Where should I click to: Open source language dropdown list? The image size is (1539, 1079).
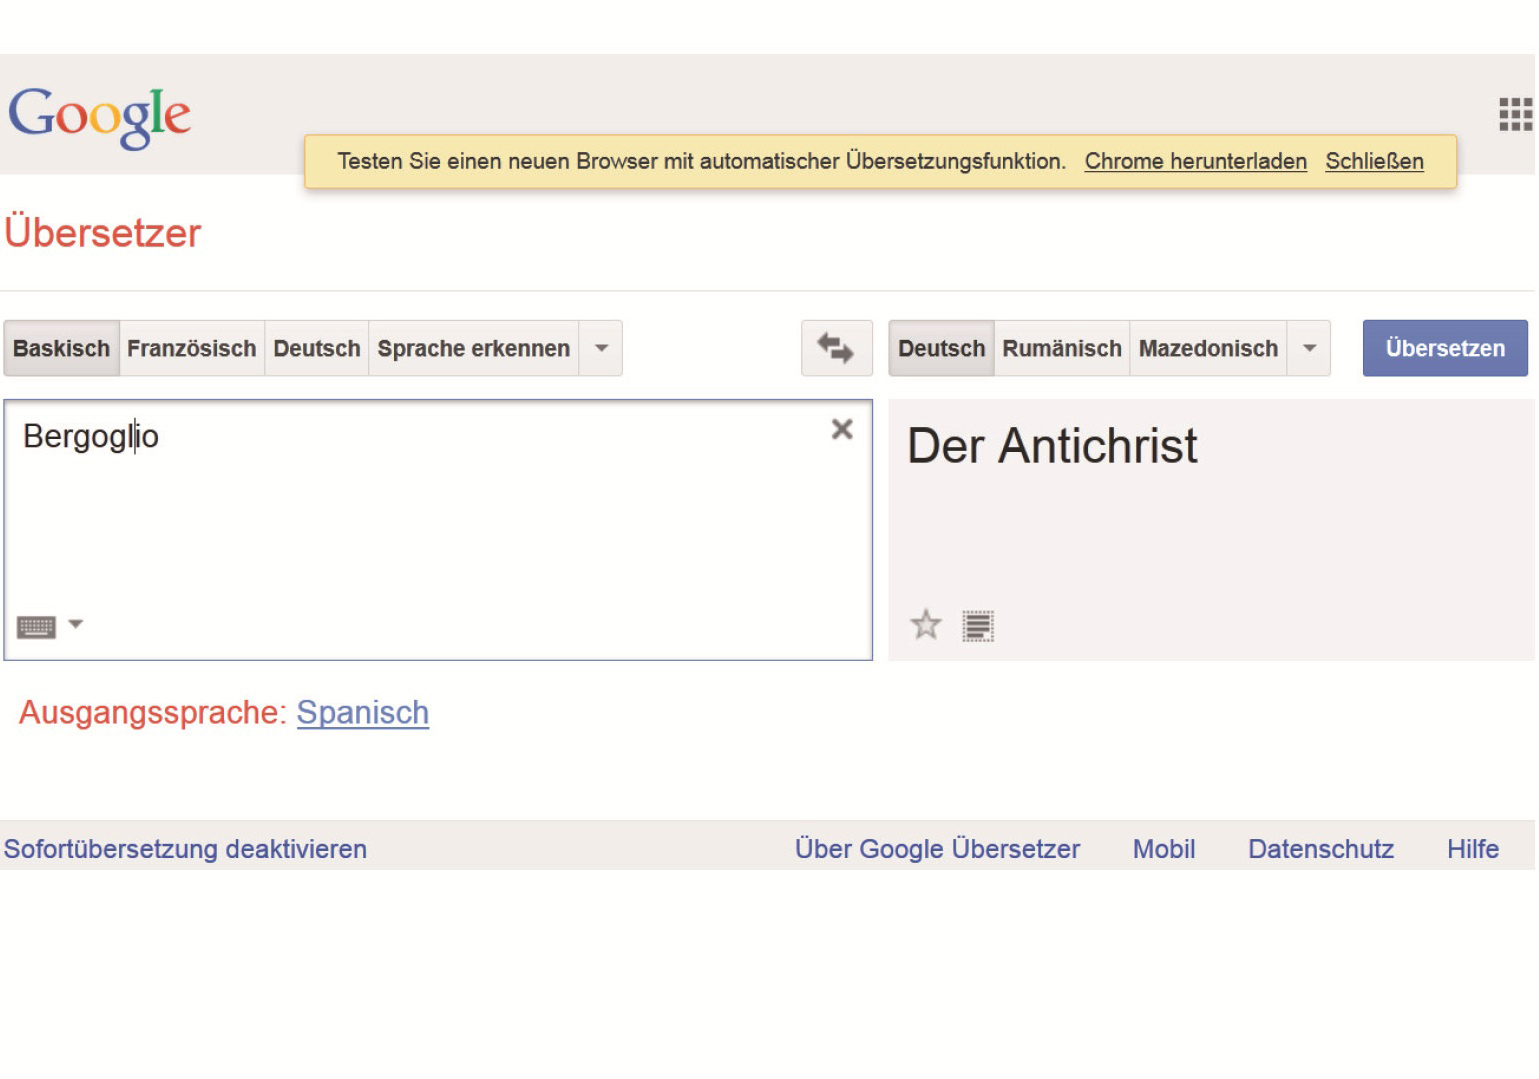pyautogui.click(x=601, y=348)
